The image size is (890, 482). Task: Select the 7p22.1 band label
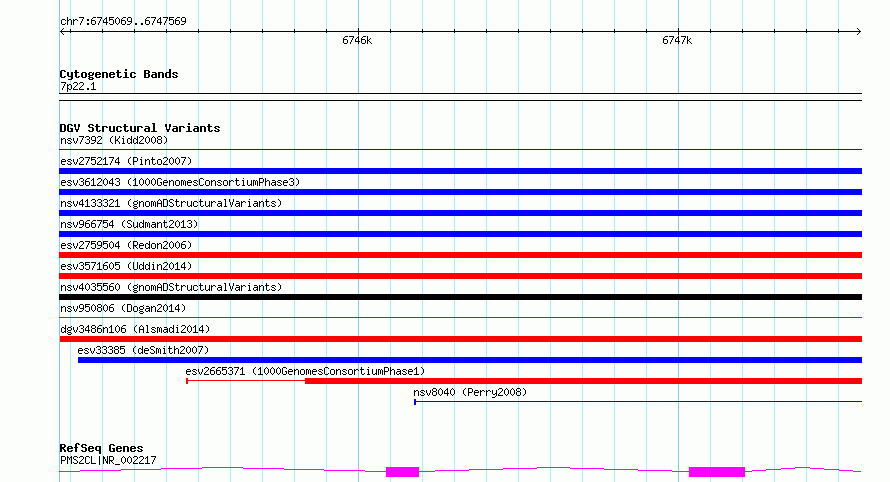(x=78, y=86)
